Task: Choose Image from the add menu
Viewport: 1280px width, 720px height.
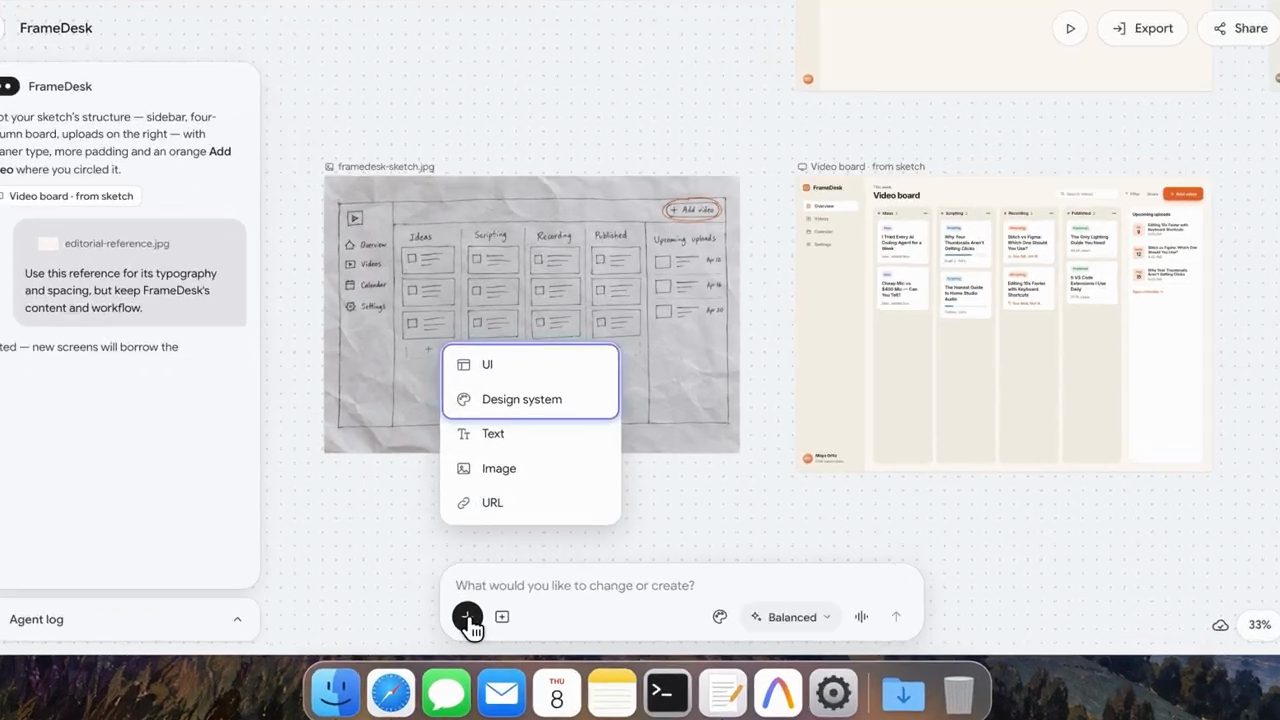Action: 530,468
